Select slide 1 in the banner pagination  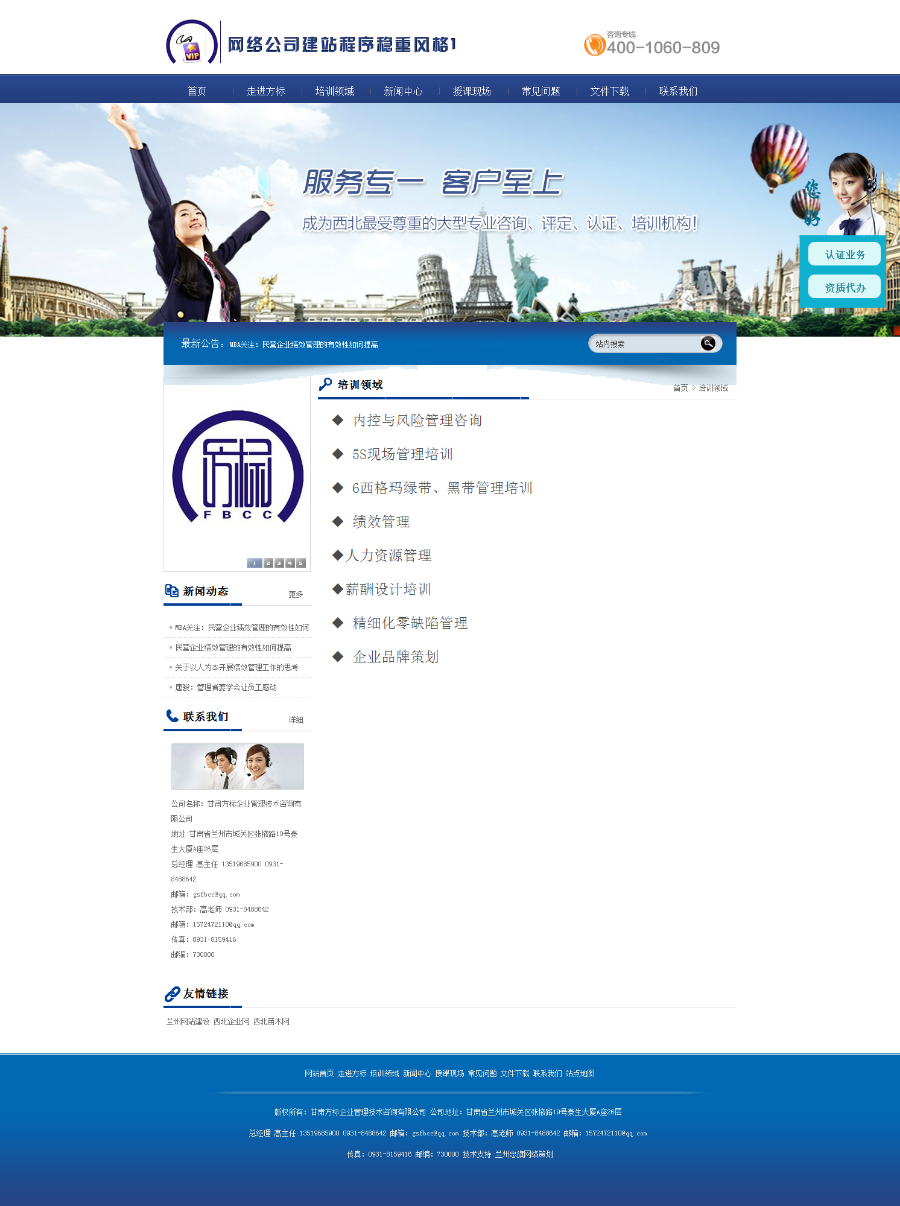pyautogui.click(x=255, y=563)
